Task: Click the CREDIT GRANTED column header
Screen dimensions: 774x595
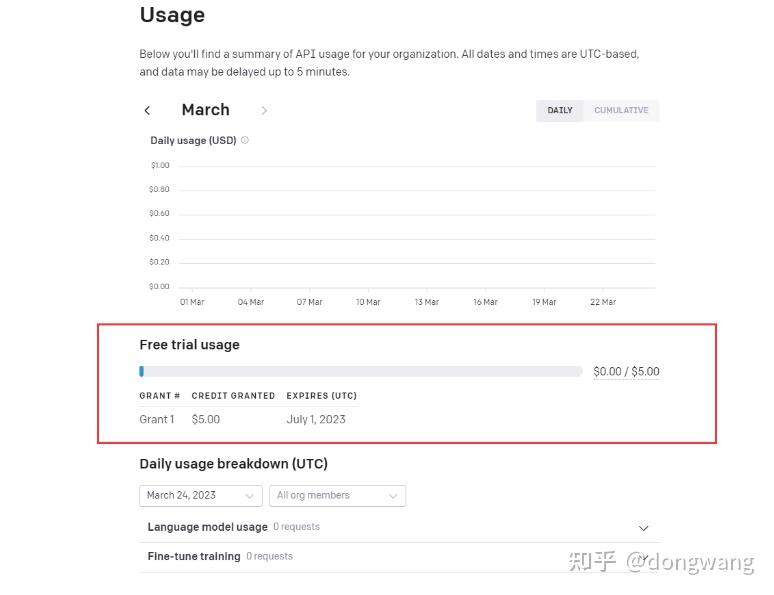Action: 233,396
